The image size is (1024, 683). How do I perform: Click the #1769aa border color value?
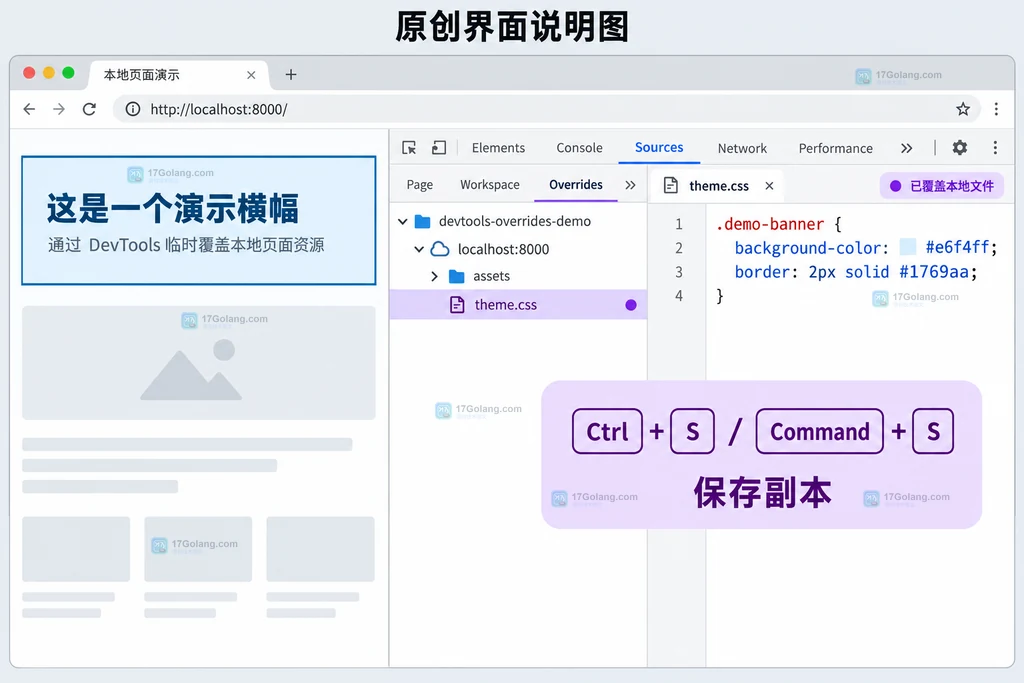pyautogui.click(x=933, y=272)
